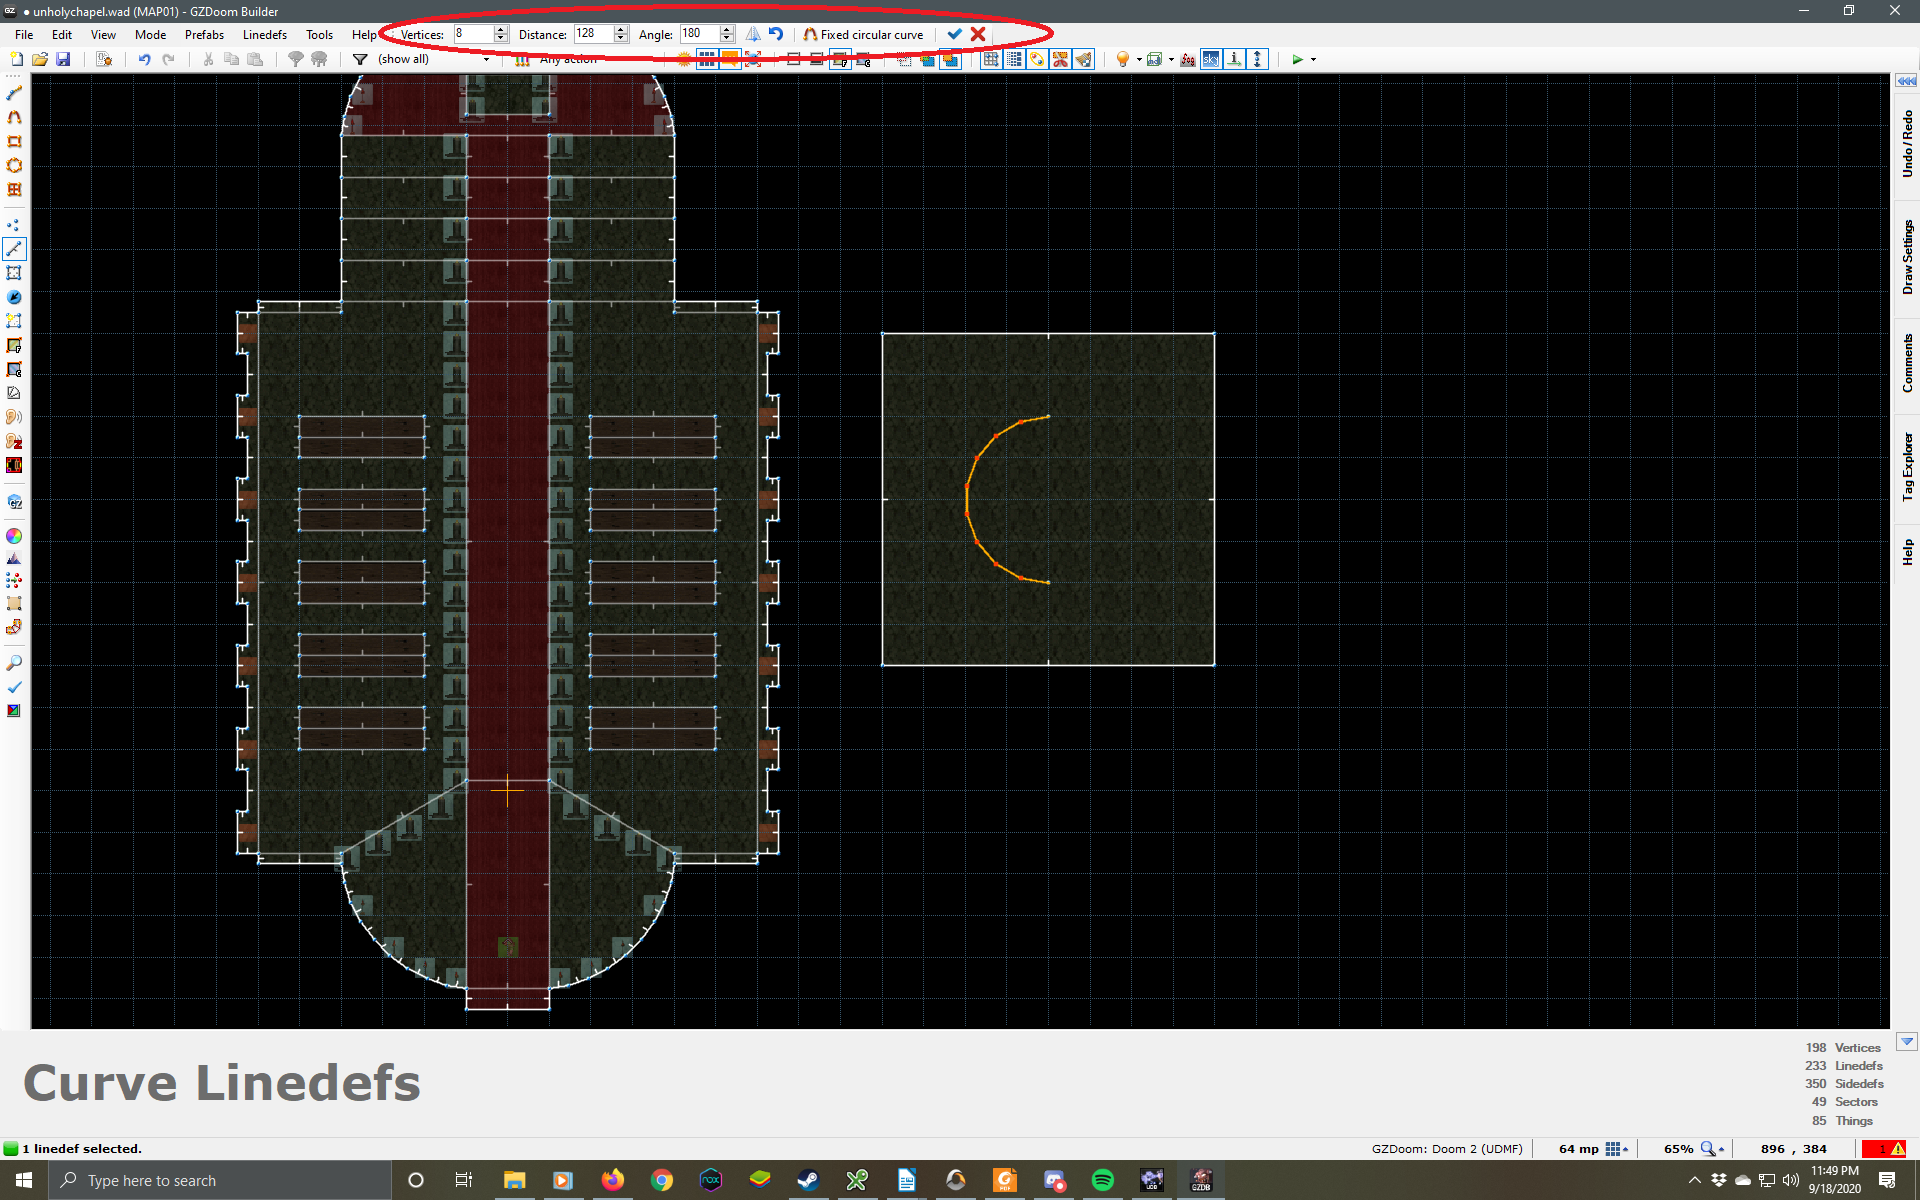The image size is (1920, 1200).
Task: Open the Comments side panel
Action: pos(1907,363)
